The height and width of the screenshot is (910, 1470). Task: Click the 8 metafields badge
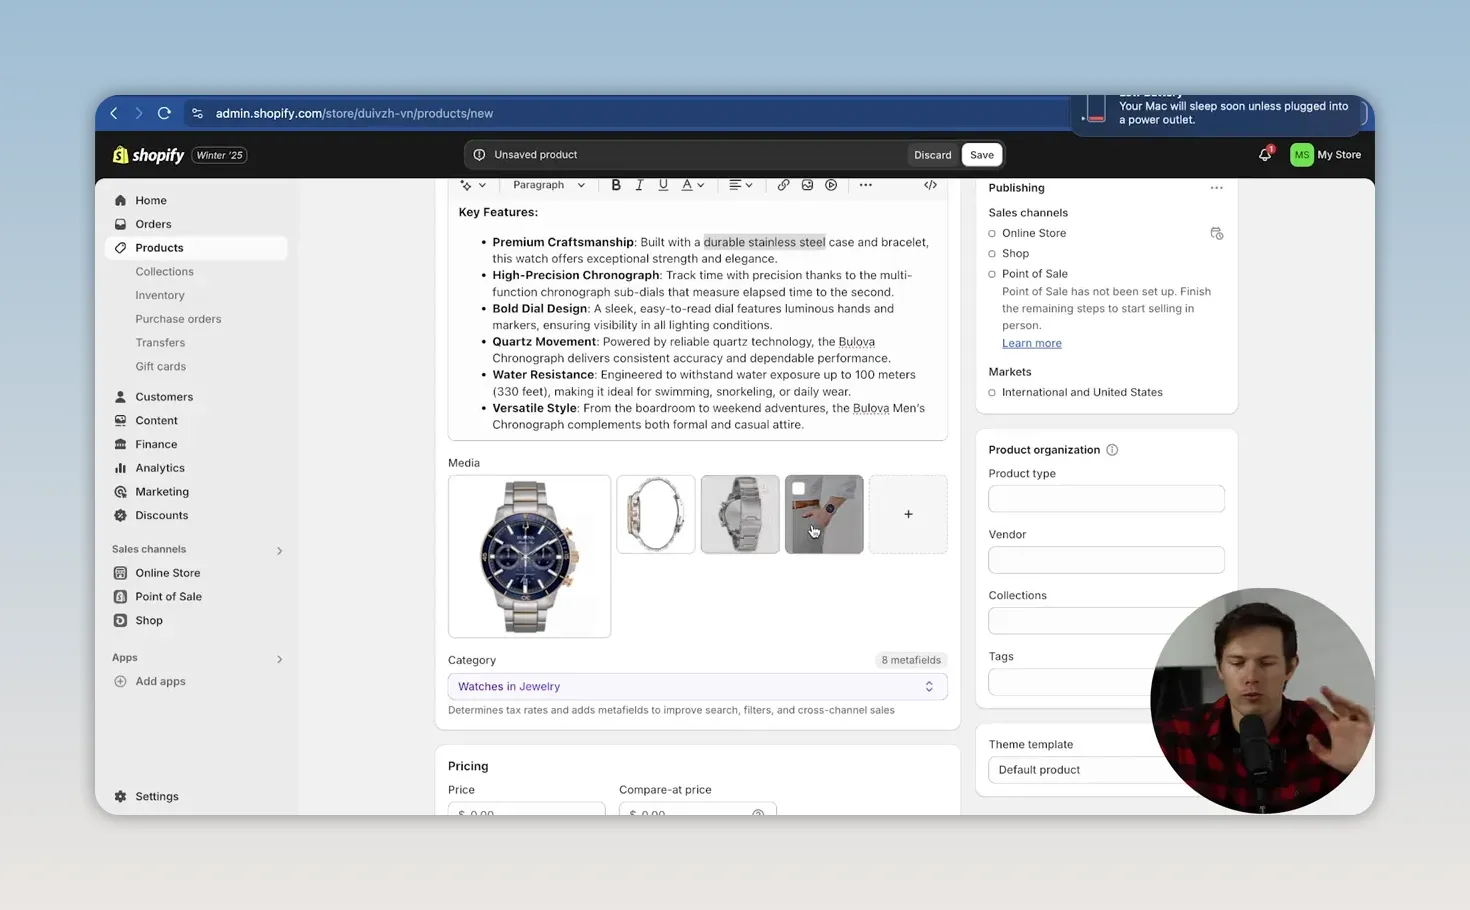coord(911,660)
